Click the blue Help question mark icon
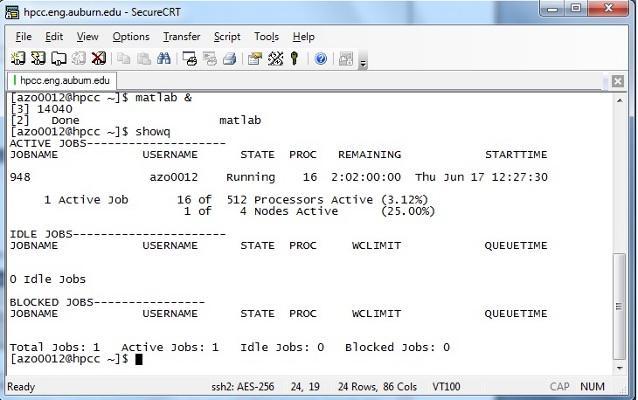This screenshot has width=638, height=400. (x=321, y=59)
